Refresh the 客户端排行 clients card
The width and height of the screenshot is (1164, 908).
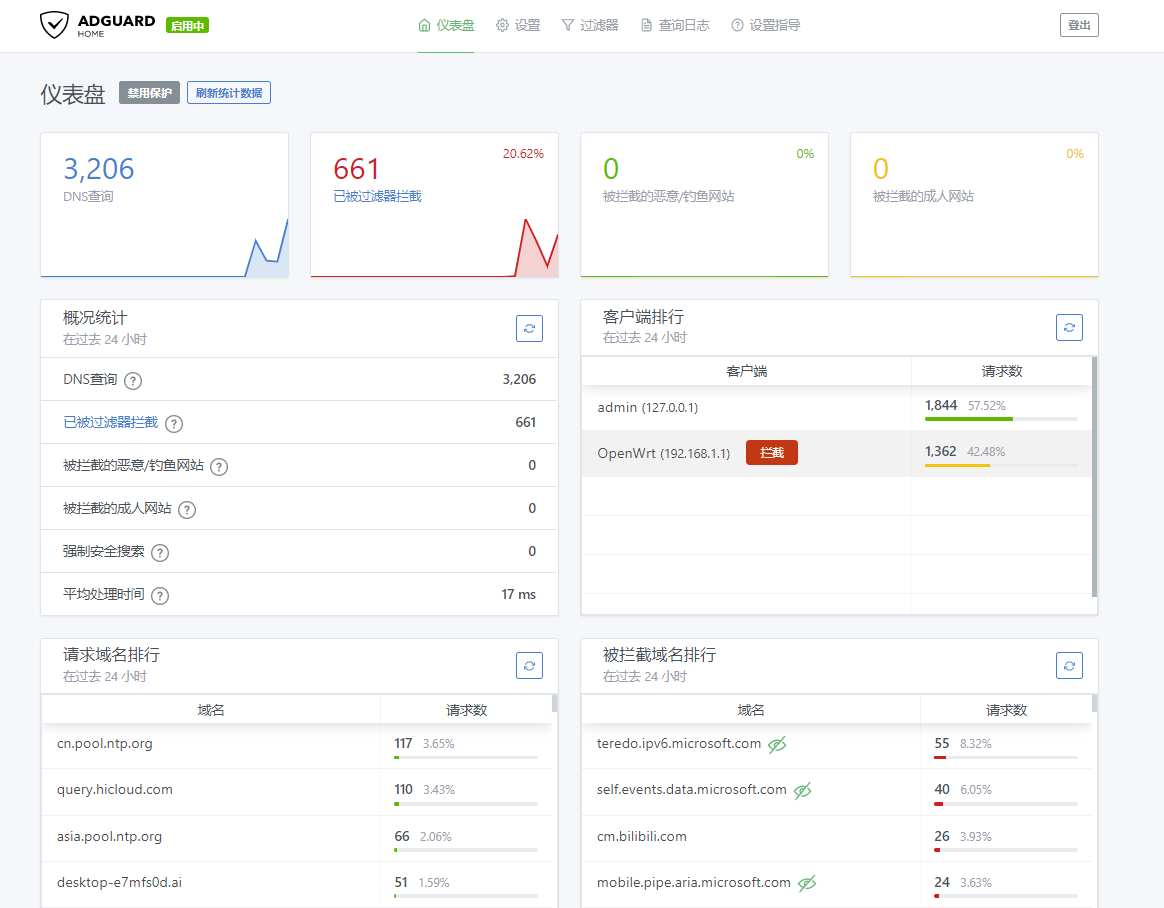(1069, 327)
